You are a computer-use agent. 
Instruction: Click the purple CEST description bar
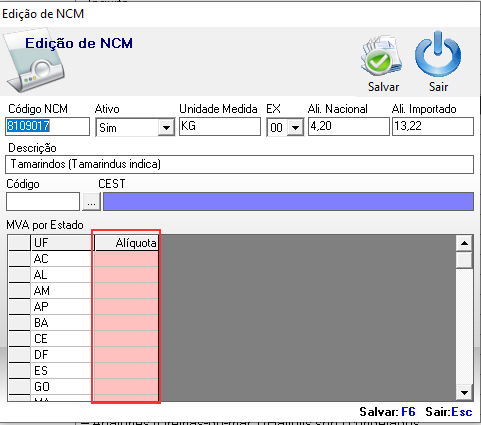[x=288, y=202]
